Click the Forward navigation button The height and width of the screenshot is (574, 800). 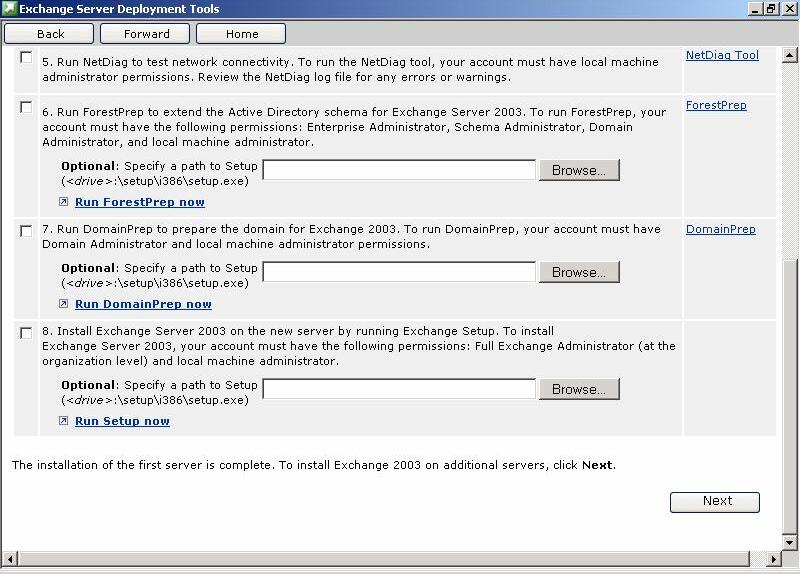click(x=145, y=34)
